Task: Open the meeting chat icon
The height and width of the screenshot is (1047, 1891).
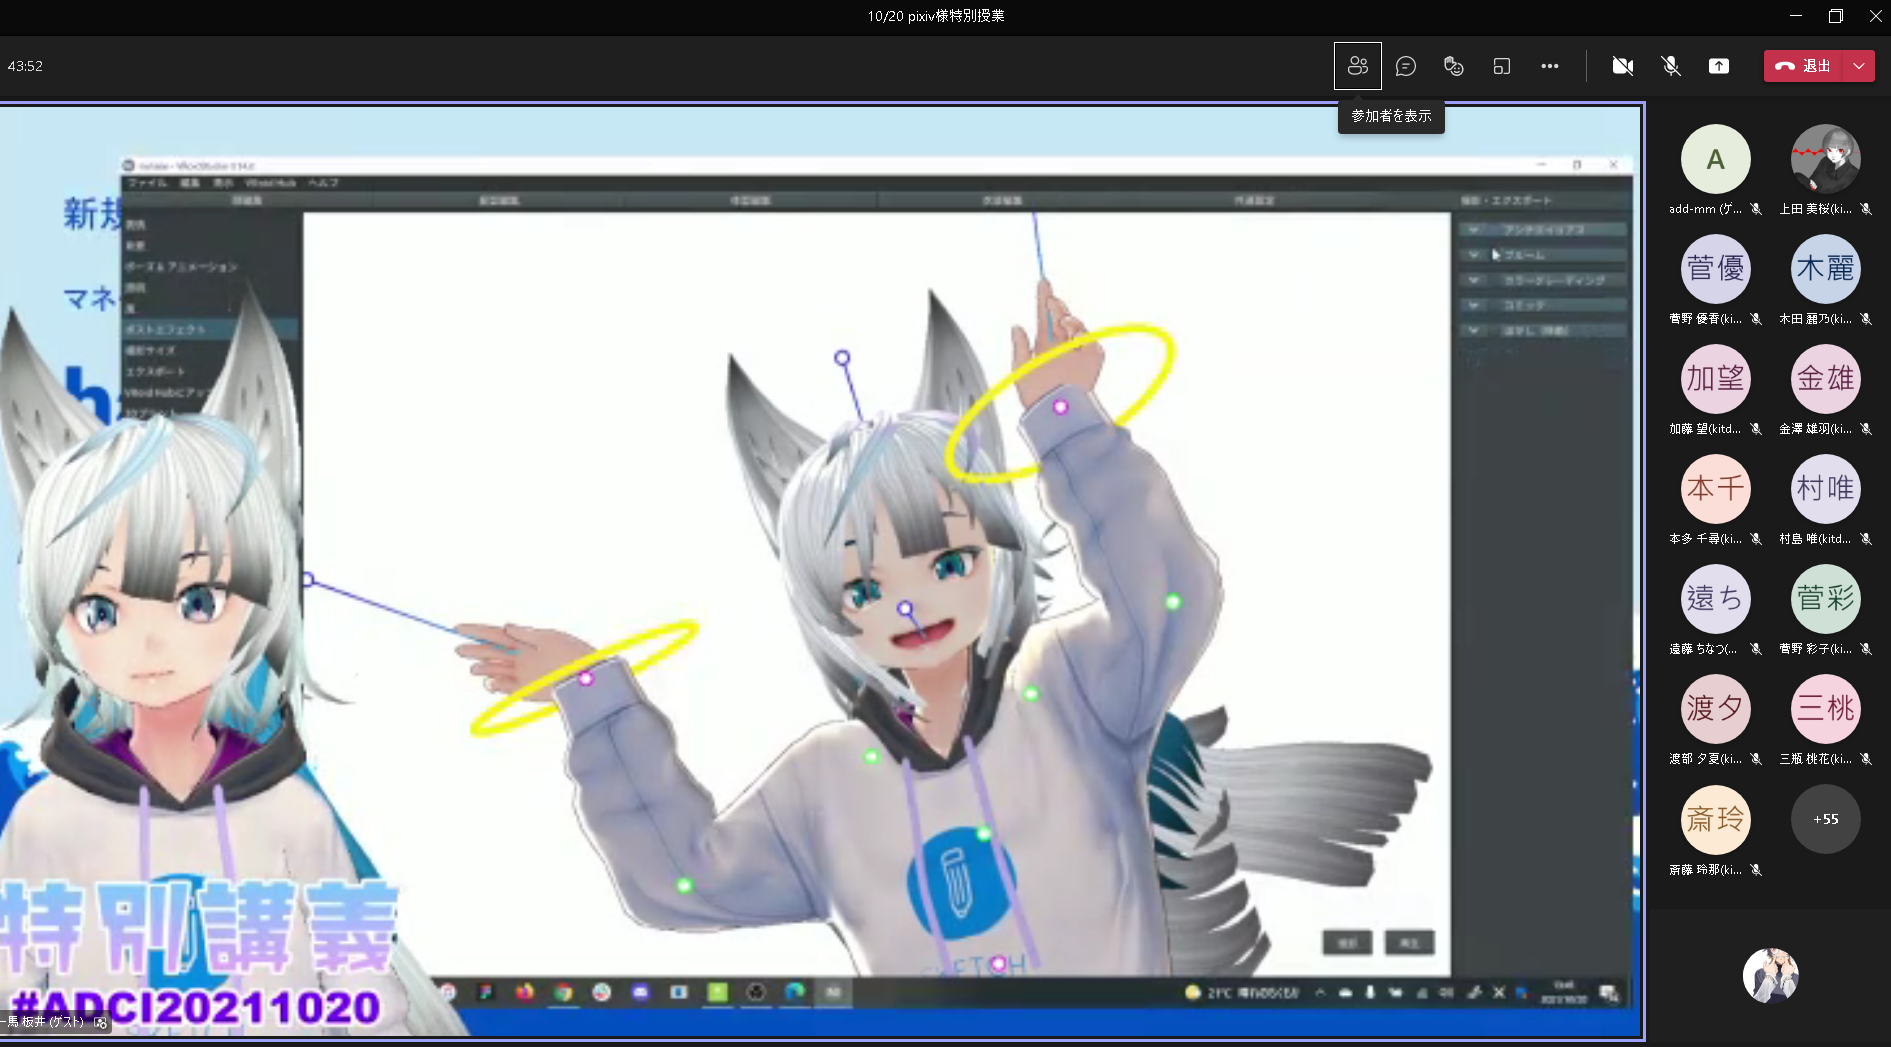Action: (x=1405, y=66)
